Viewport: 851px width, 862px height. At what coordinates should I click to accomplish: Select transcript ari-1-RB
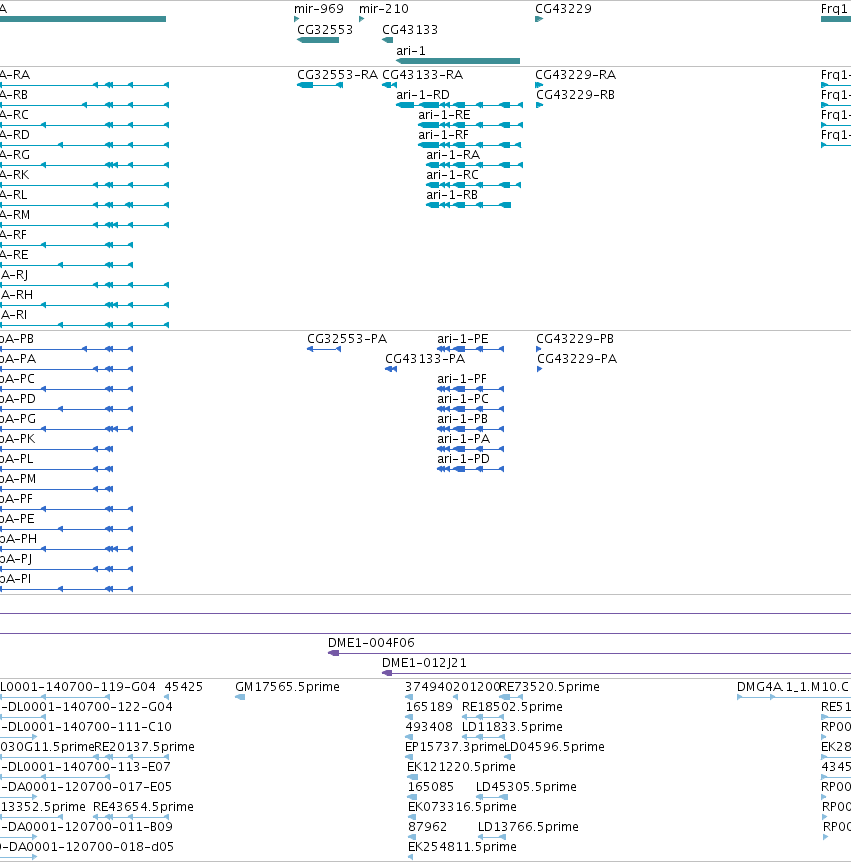click(468, 205)
